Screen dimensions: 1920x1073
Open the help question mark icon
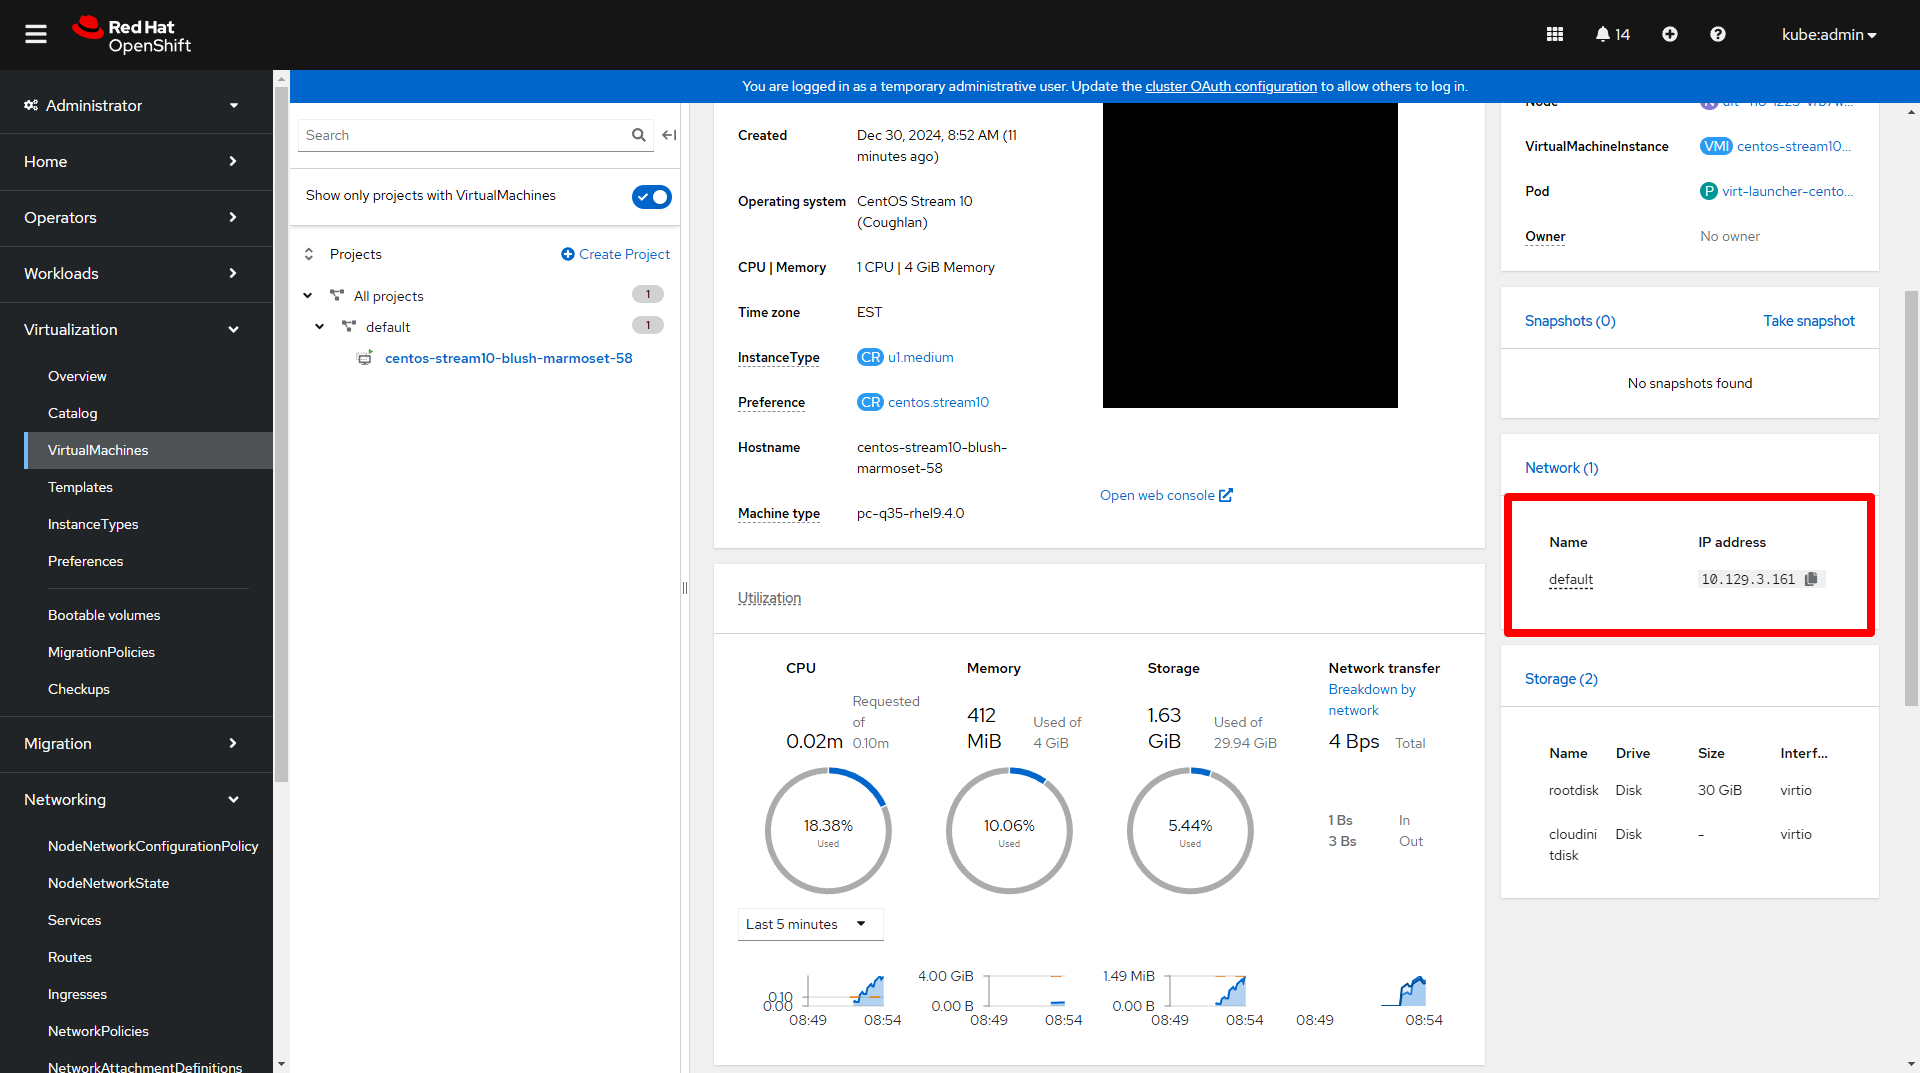tap(1717, 35)
